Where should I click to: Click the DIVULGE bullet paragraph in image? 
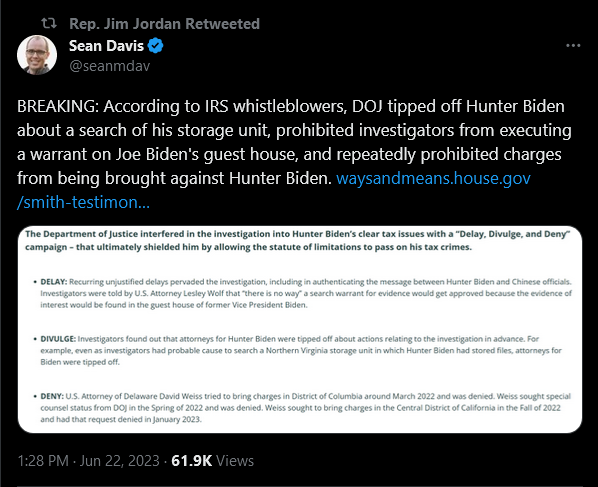(301, 350)
